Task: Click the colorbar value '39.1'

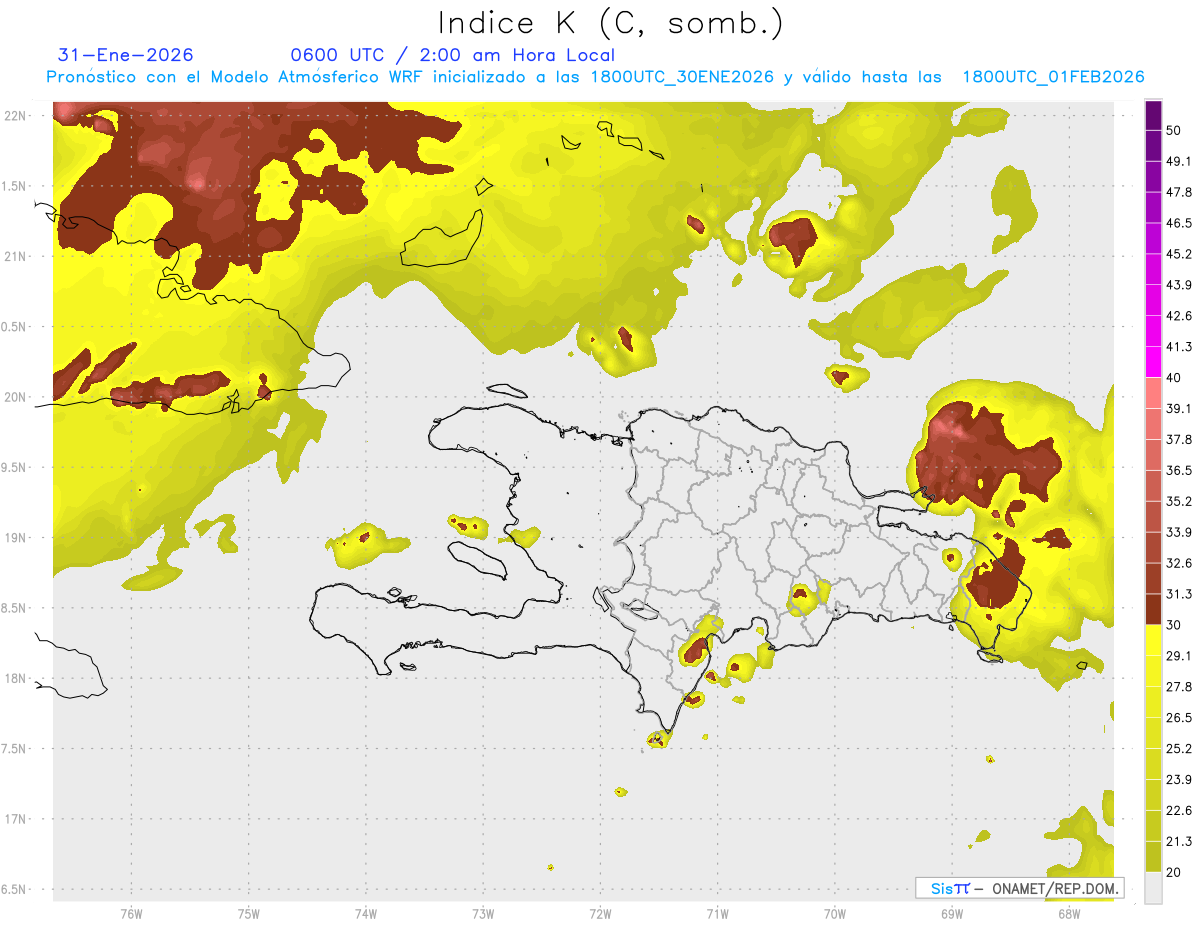Action: pos(1178,408)
